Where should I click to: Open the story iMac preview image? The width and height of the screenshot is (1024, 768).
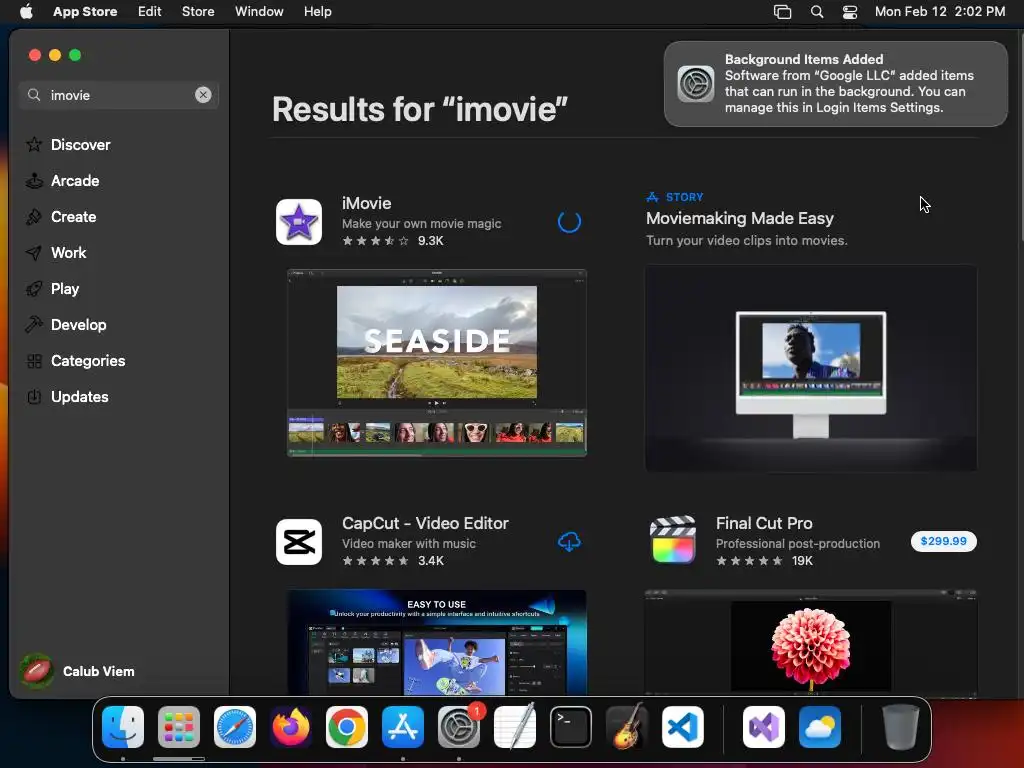click(x=810, y=368)
